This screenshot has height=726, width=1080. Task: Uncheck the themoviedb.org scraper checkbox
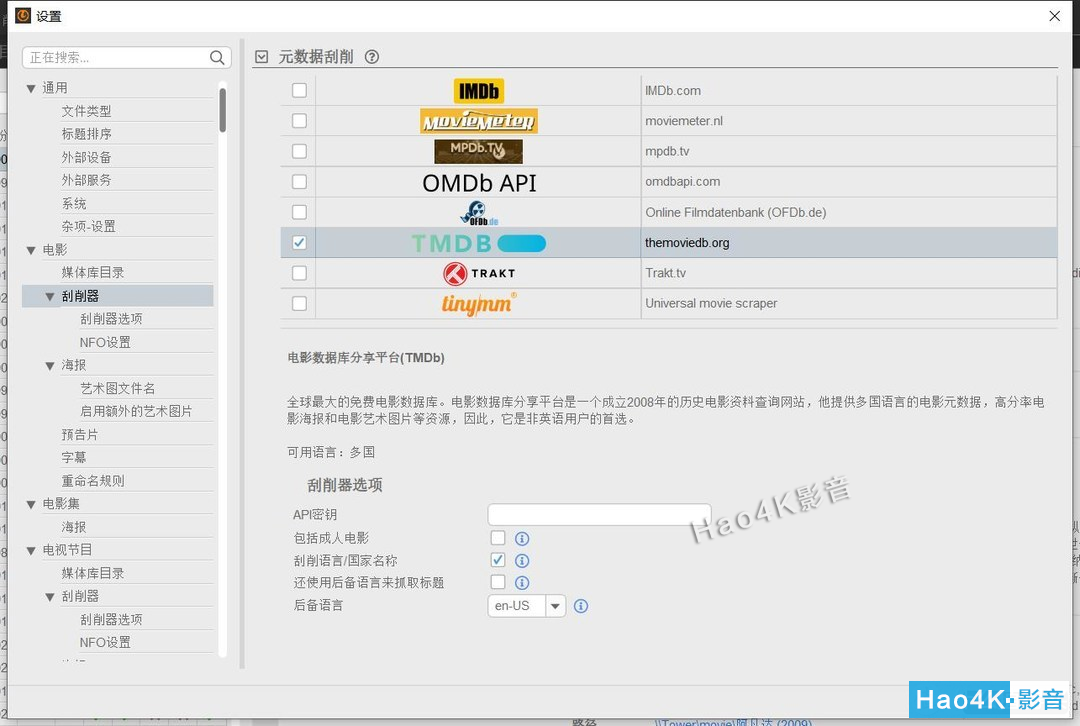[299, 242]
